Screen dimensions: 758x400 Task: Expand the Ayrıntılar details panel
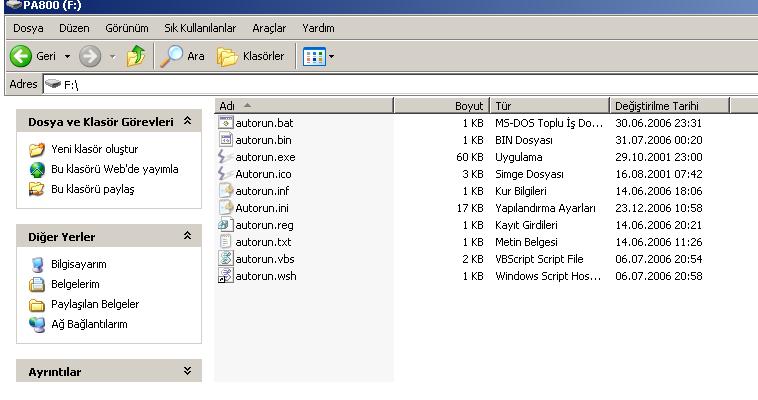coord(187,372)
